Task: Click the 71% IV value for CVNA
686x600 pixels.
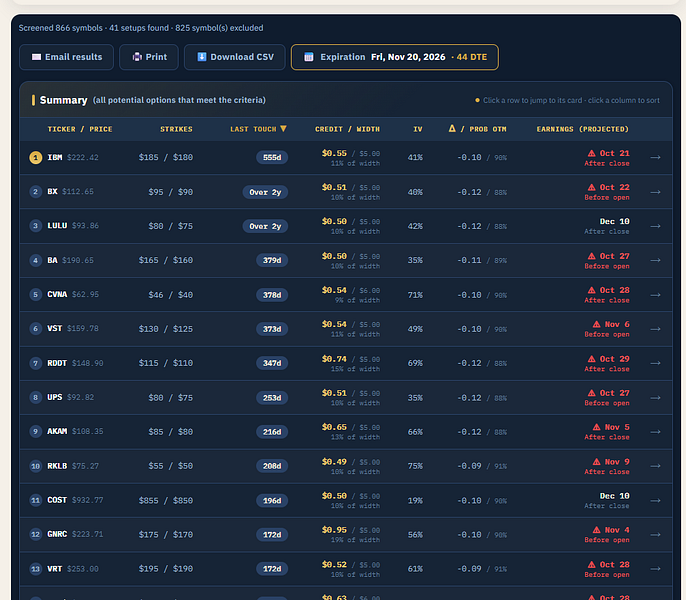Action: (x=415, y=295)
